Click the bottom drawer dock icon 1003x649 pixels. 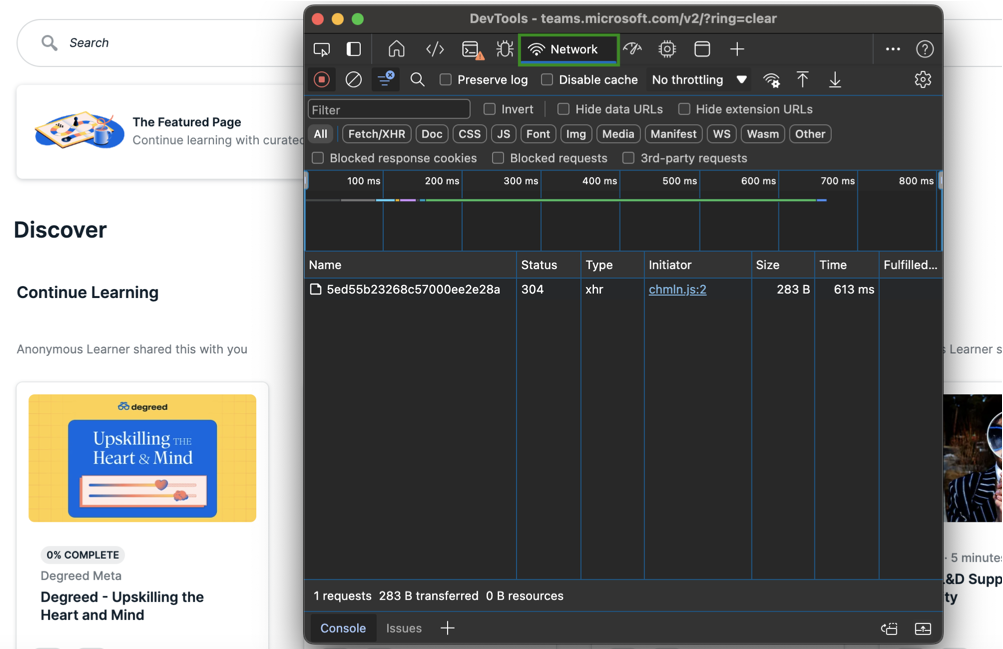[890, 629]
